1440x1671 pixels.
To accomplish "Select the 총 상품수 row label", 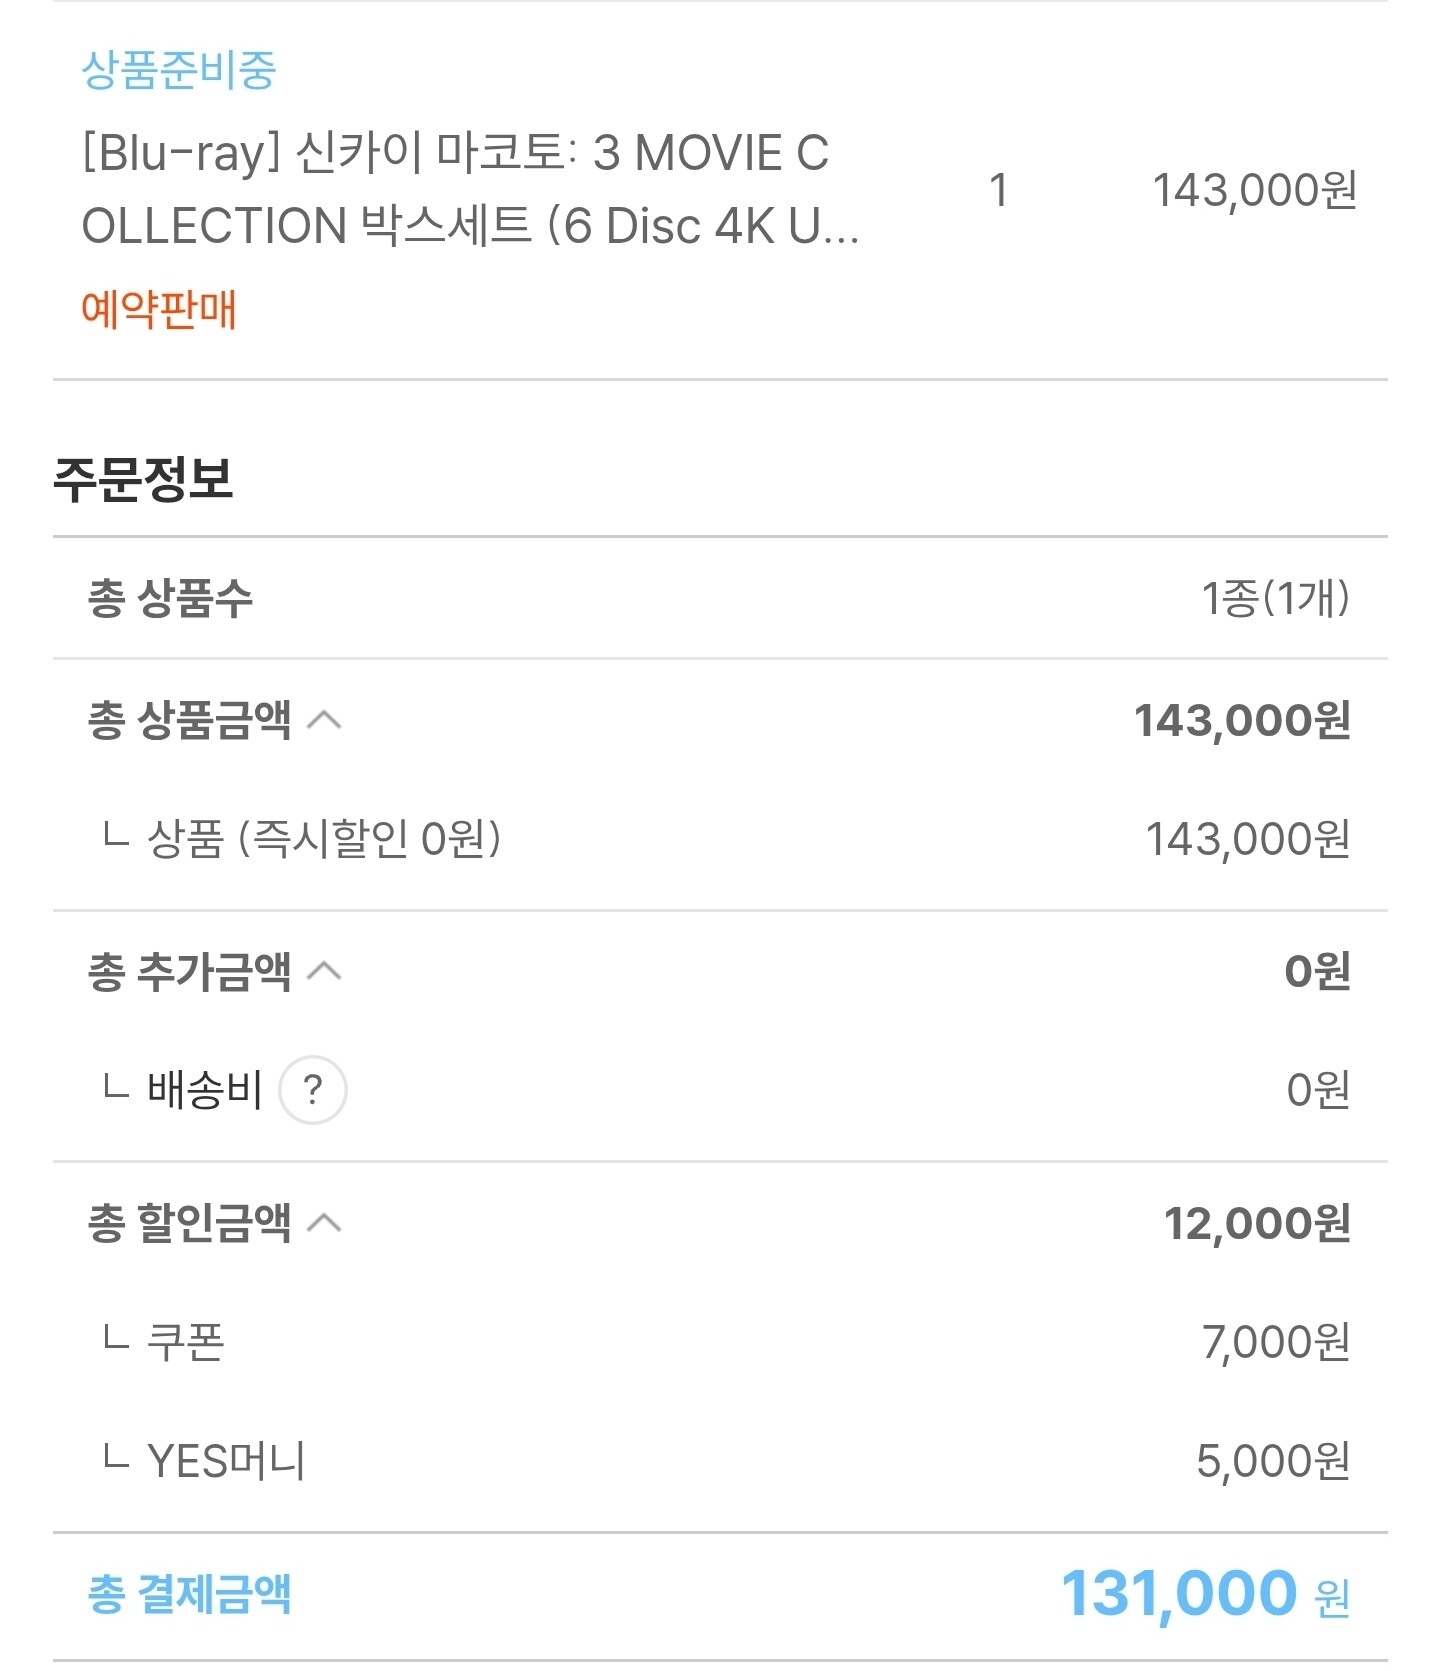I will (x=170, y=598).
